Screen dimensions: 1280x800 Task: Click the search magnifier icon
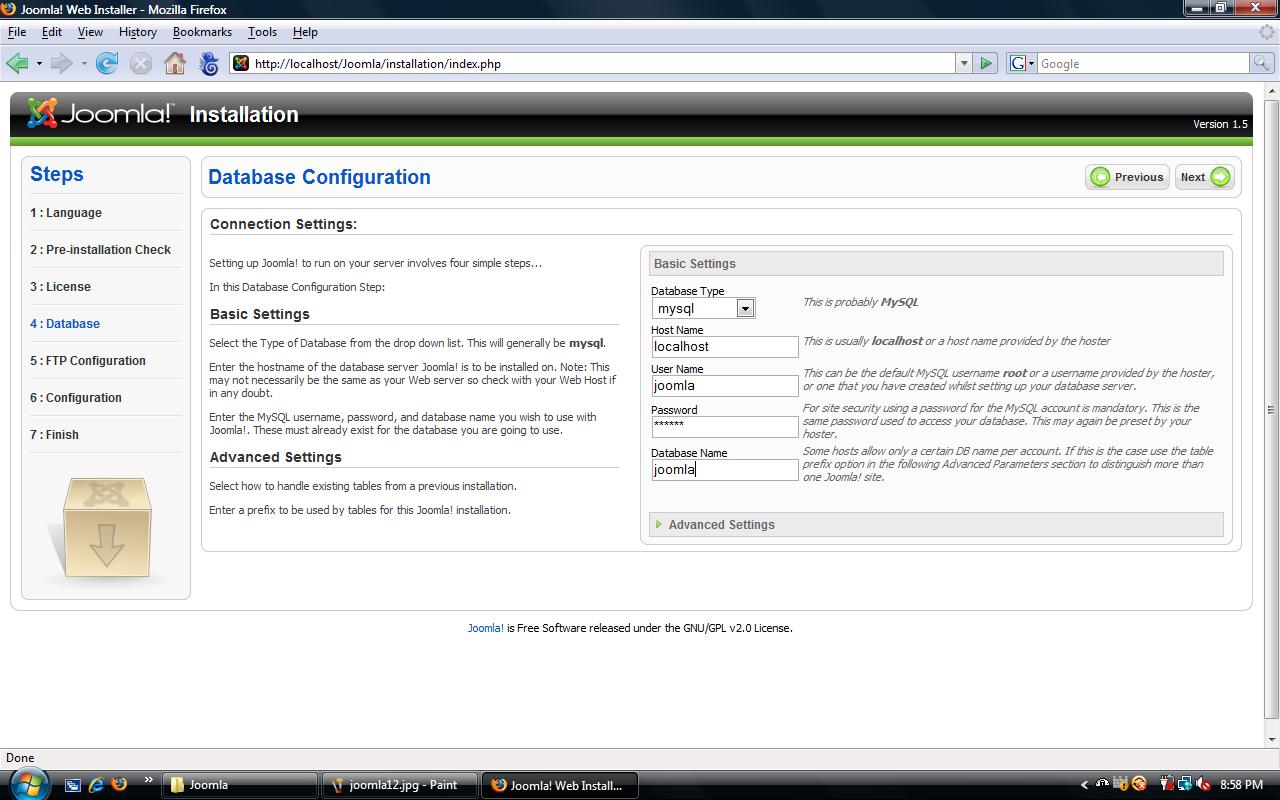click(x=1262, y=64)
